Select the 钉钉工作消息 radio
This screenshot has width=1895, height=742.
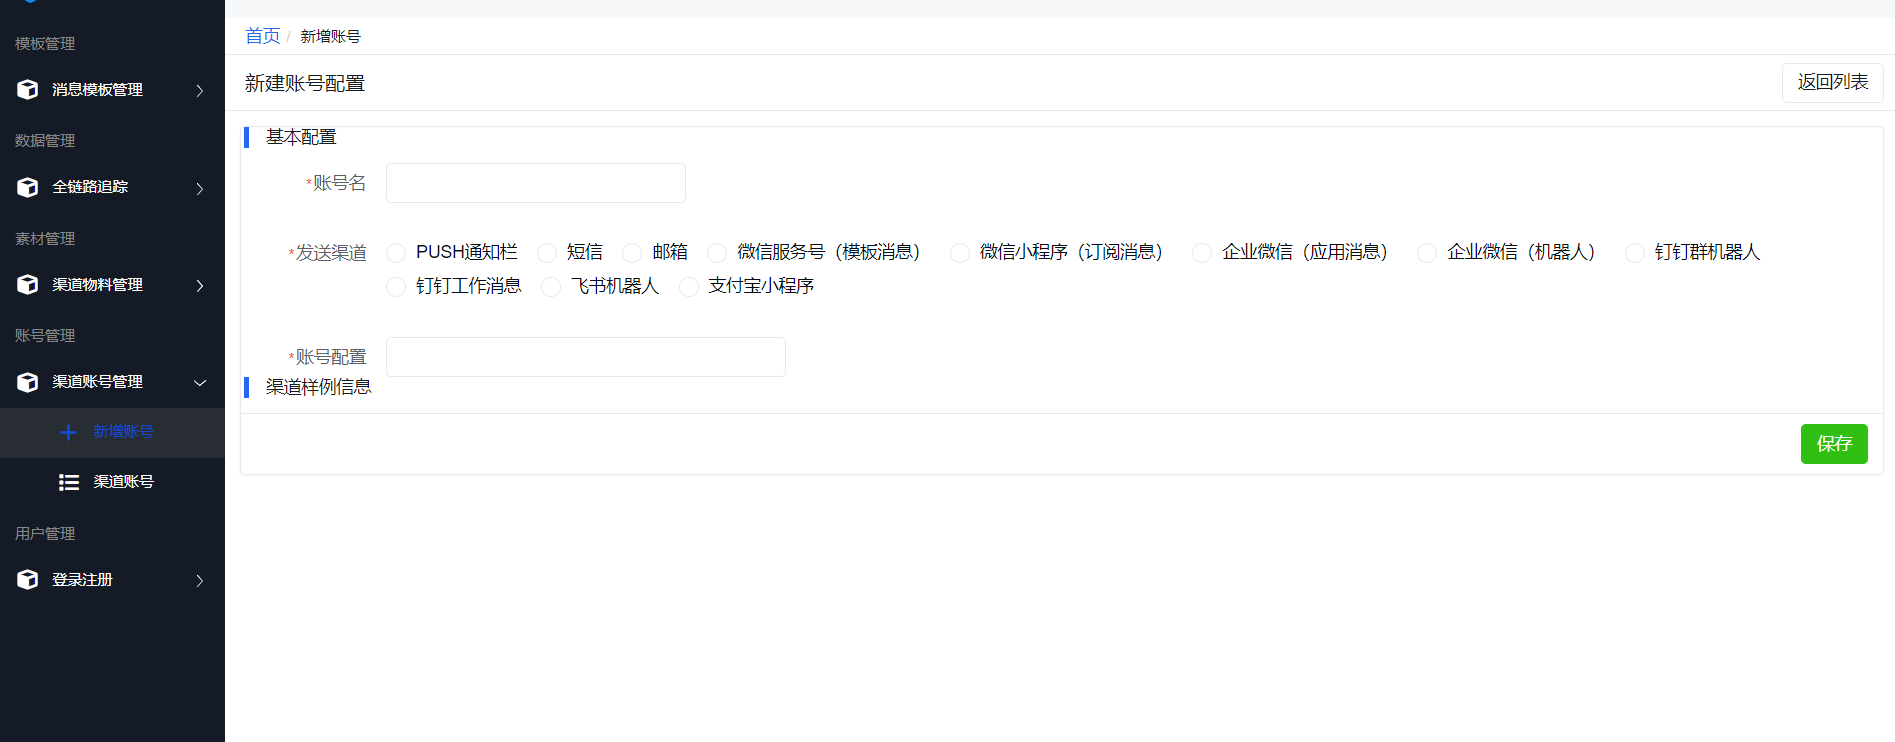click(396, 287)
